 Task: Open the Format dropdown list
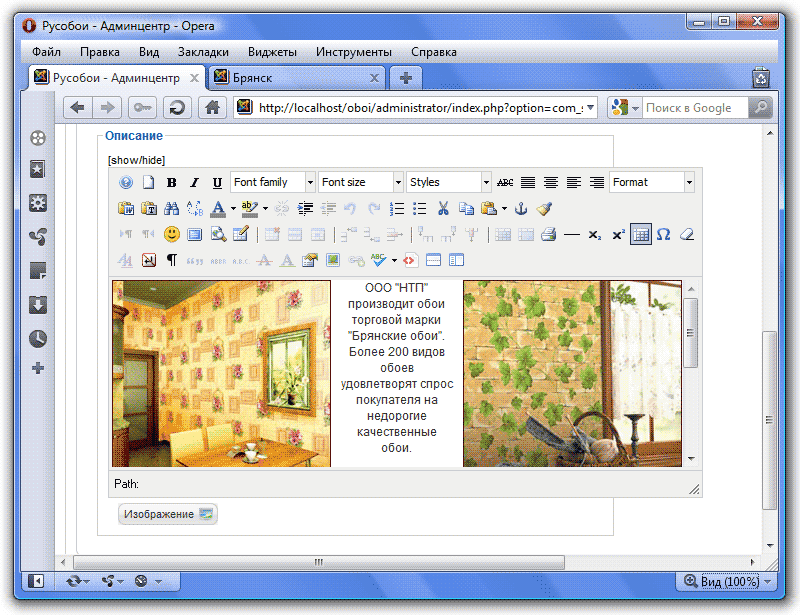[652, 183]
